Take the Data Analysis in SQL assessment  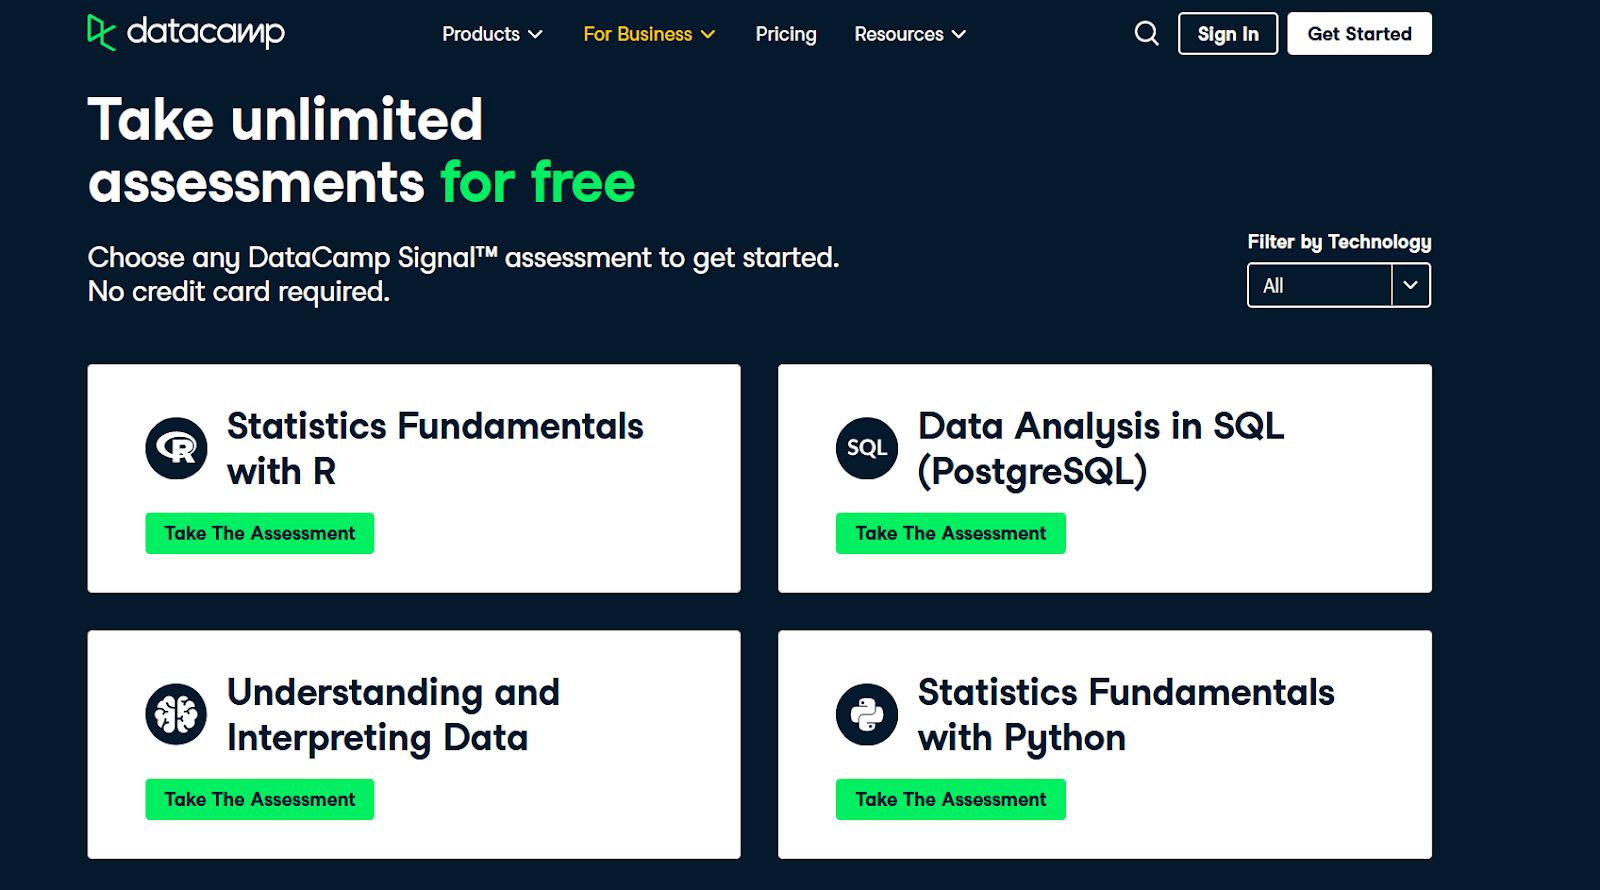[x=951, y=533]
